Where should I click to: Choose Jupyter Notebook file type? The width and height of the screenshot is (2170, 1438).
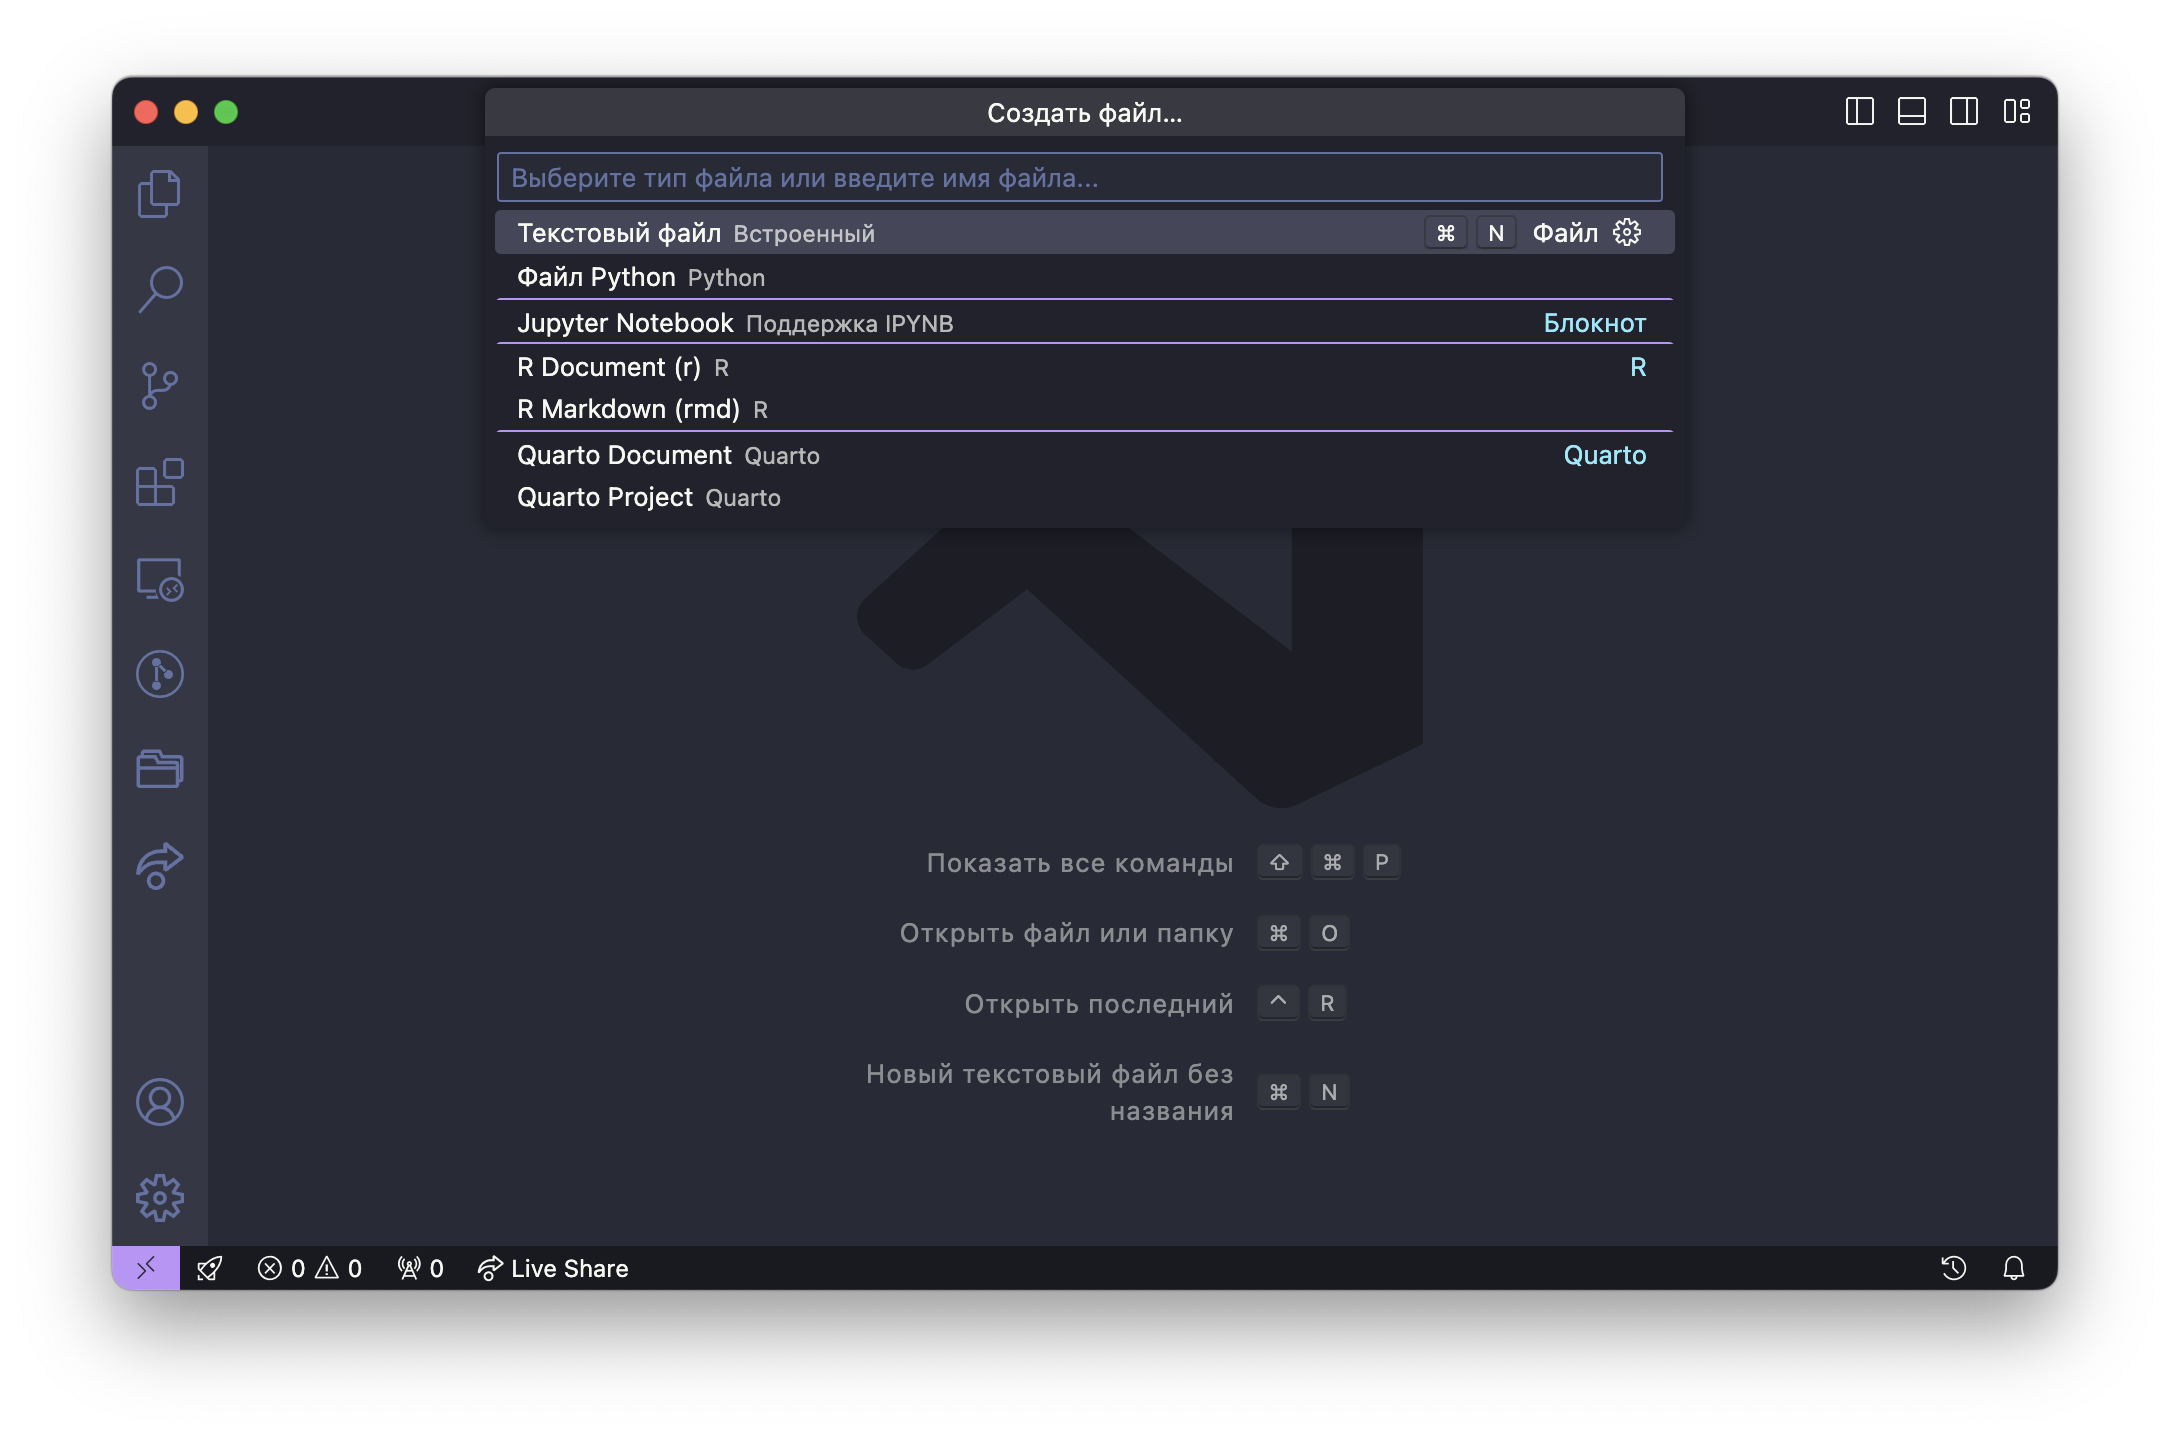tap(1085, 323)
